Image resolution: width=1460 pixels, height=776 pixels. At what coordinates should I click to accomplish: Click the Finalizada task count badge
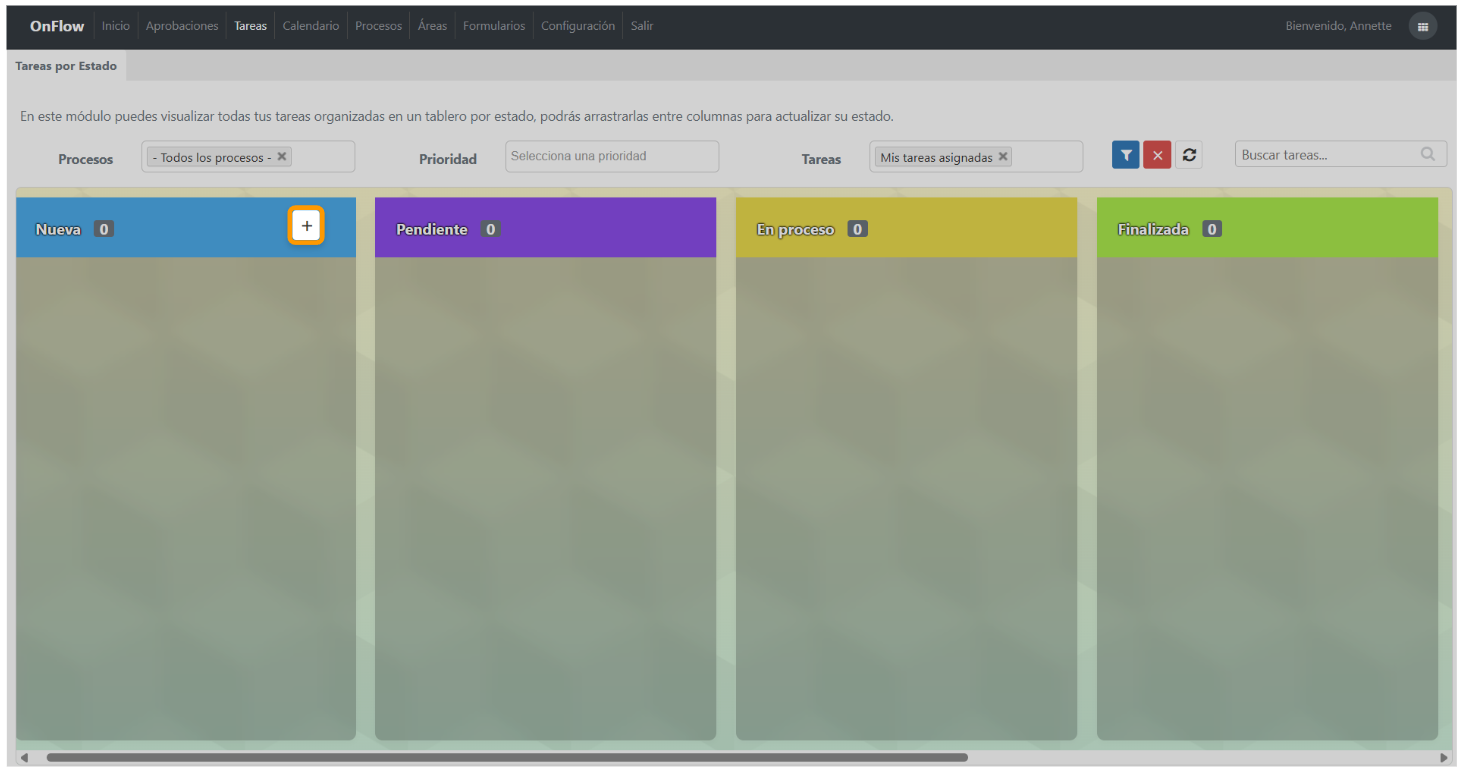coord(1212,229)
